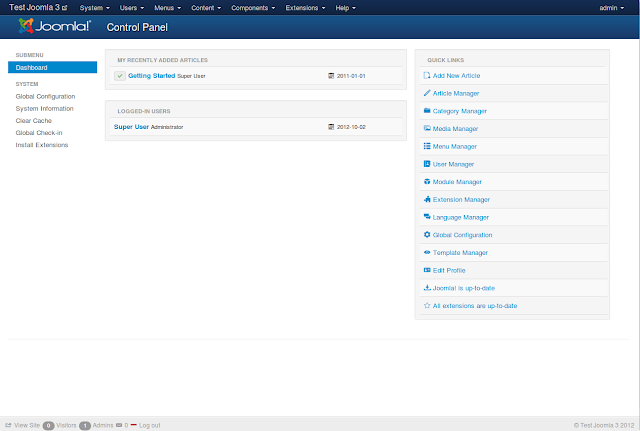Expand the Menus dropdown

[x=167, y=8]
